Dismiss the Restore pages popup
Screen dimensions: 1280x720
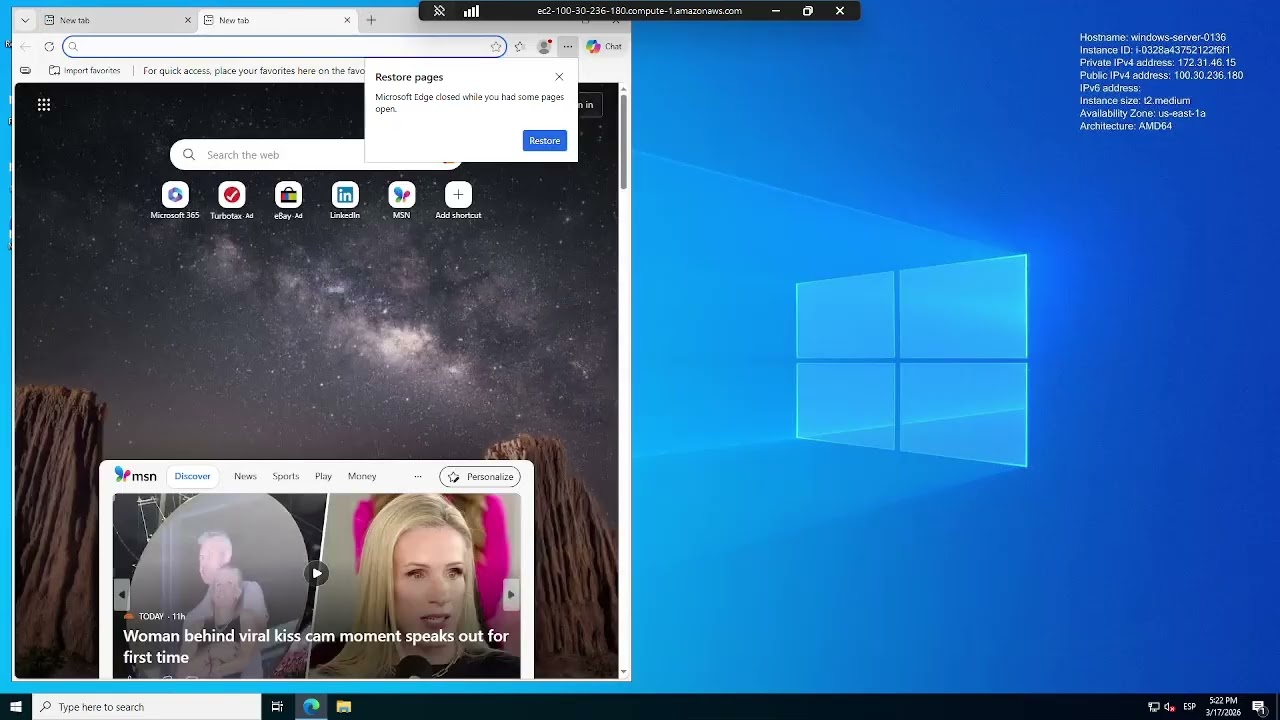pyautogui.click(x=559, y=77)
